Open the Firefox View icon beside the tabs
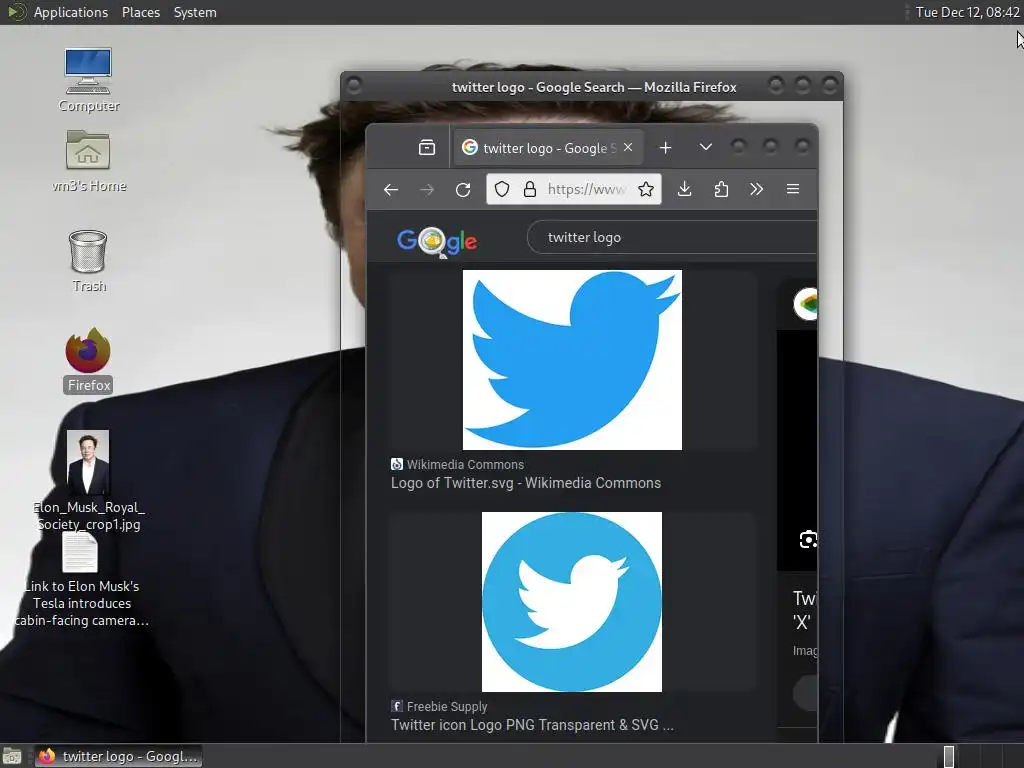1024x768 pixels. pos(426,148)
